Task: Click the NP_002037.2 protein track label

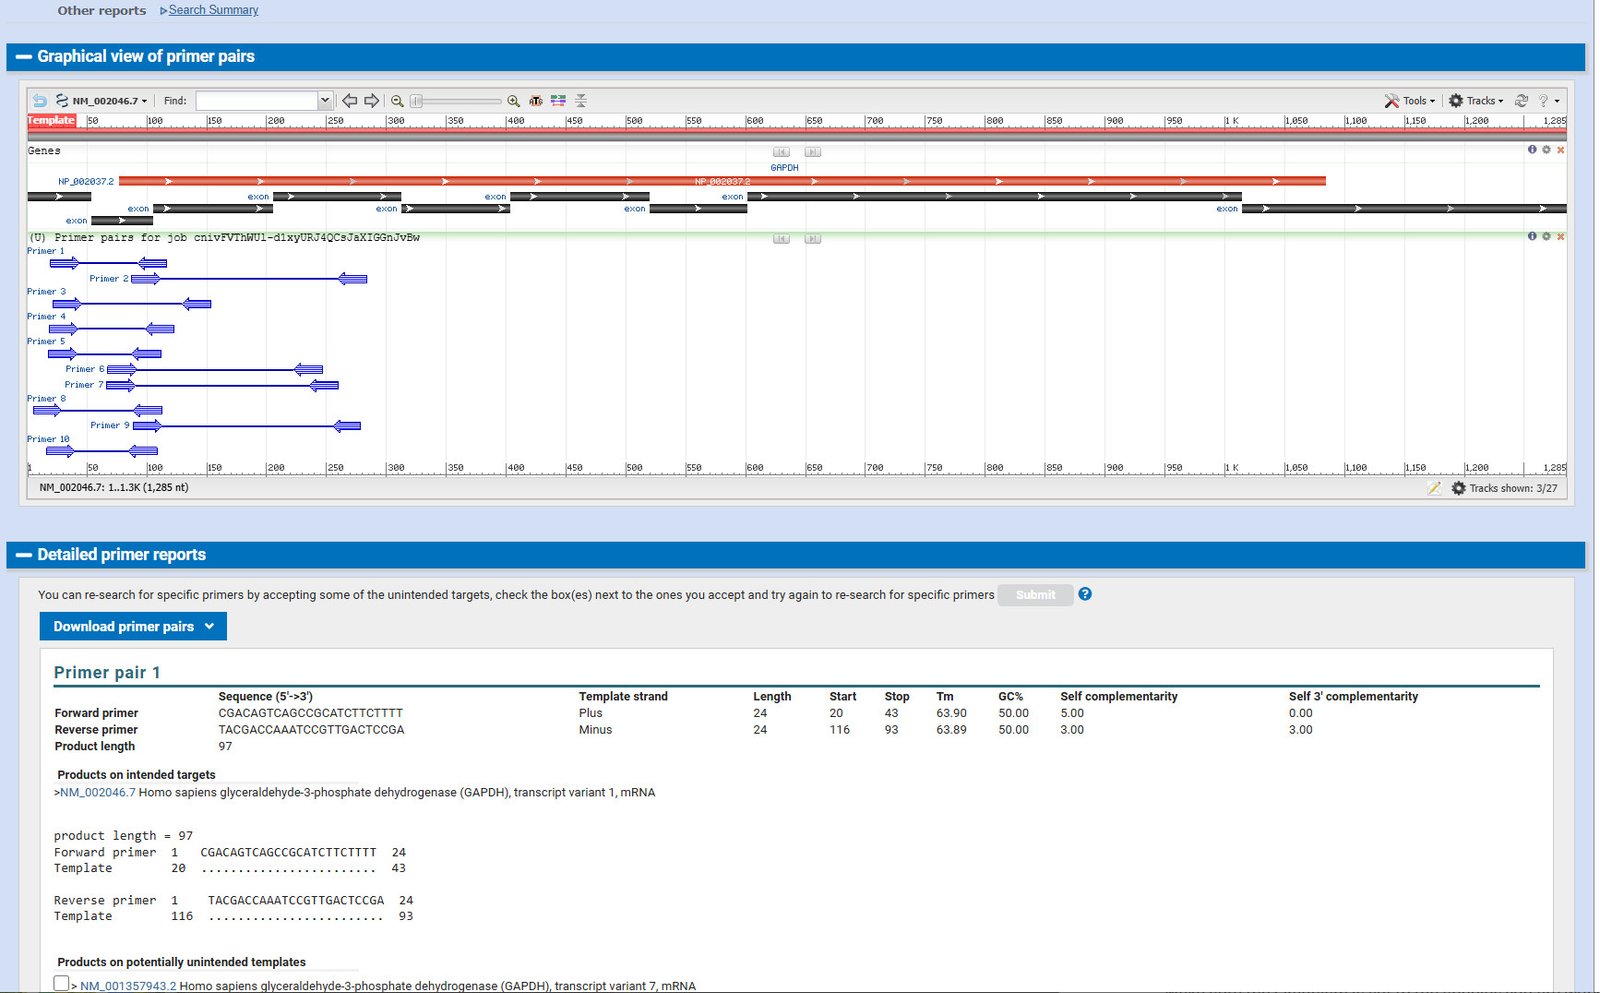Action: coord(86,182)
